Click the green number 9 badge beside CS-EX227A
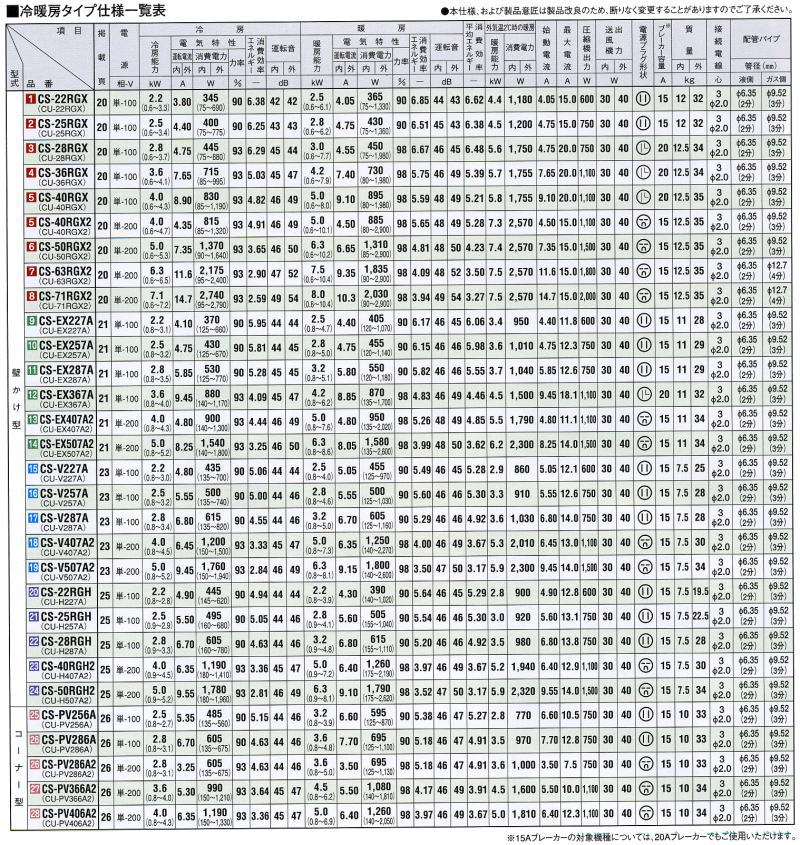Image resolution: width=800 pixels, height=845 pixels. [32, 321]
